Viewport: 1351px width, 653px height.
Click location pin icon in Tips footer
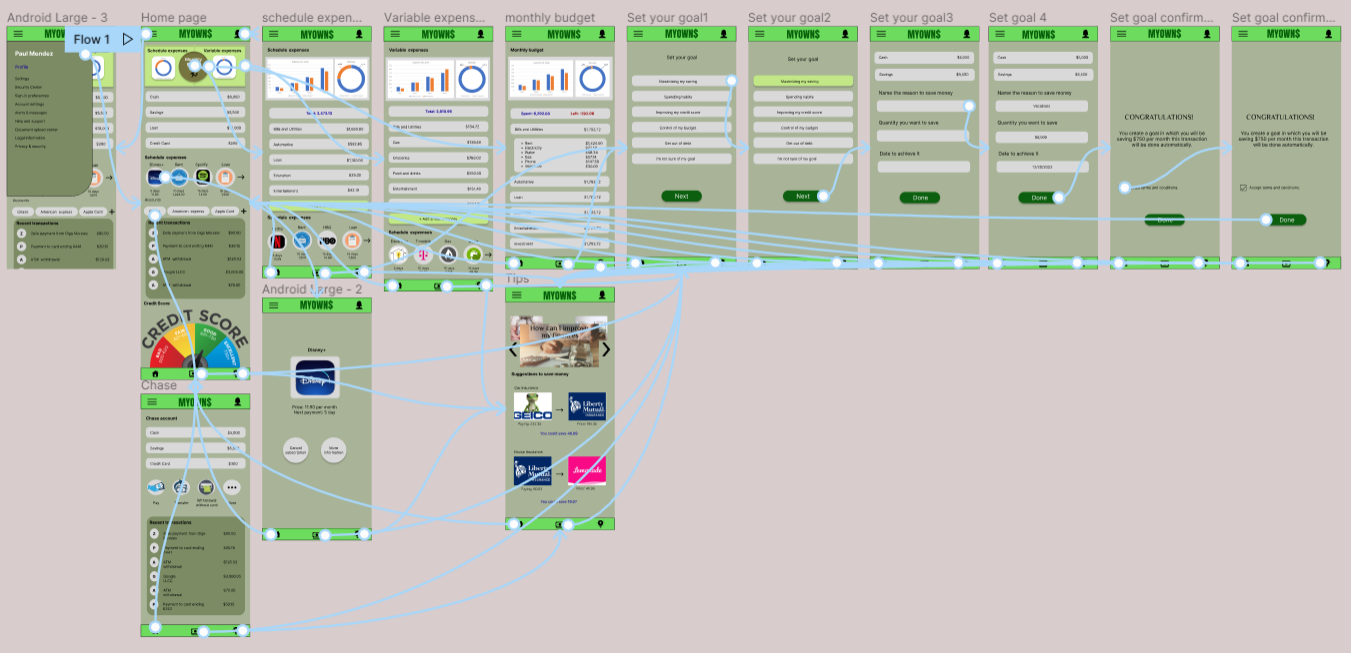coord(600,524)
